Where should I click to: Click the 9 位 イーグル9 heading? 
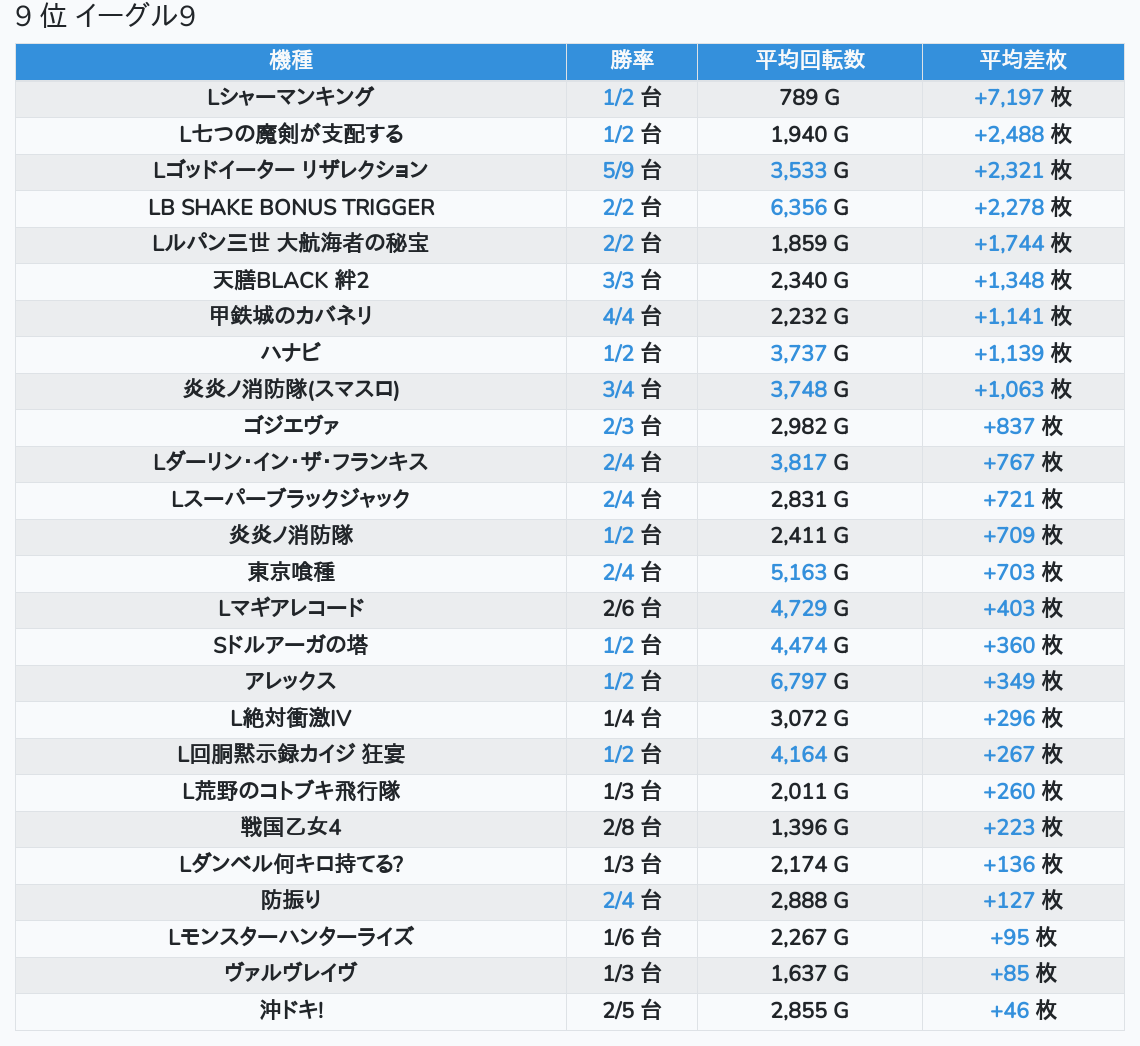click(105, 17)
